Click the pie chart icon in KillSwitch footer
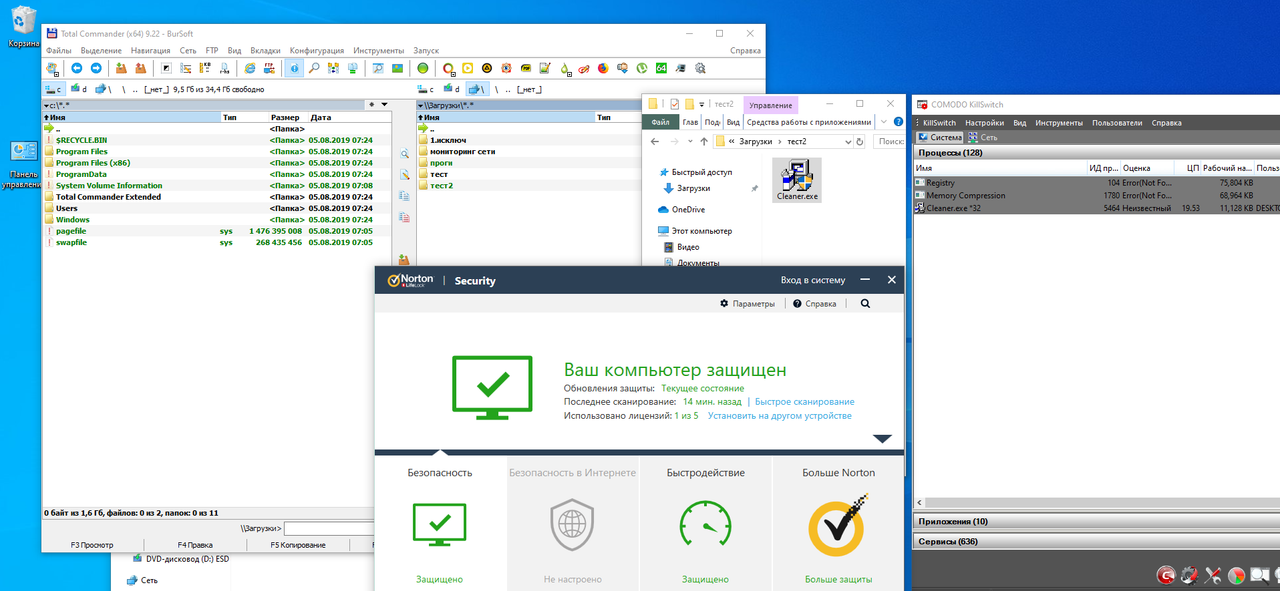Screen dimensions: 1280x591 (1236, 575)
